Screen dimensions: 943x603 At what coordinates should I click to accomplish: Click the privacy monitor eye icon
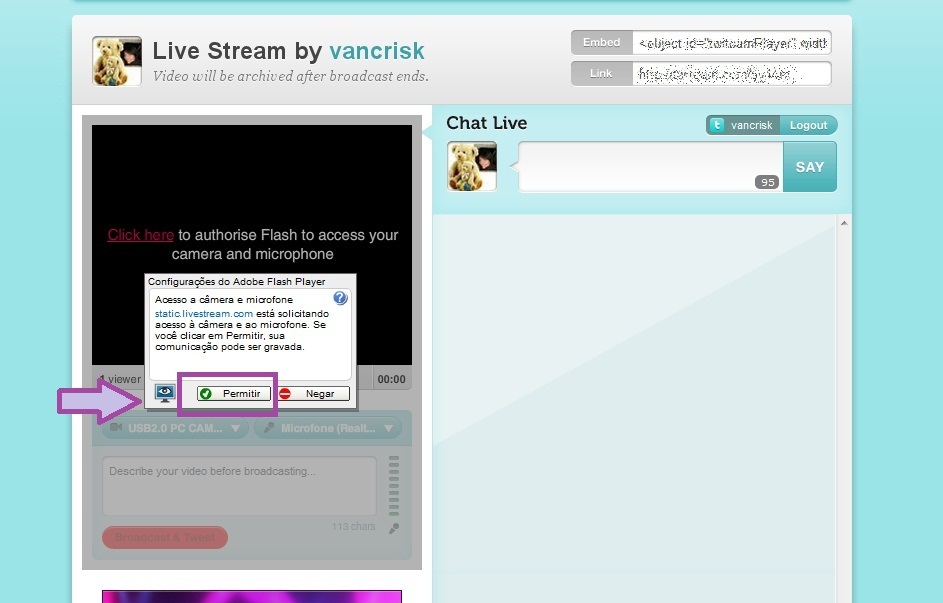pyautogui.click(x=165, y=393)
